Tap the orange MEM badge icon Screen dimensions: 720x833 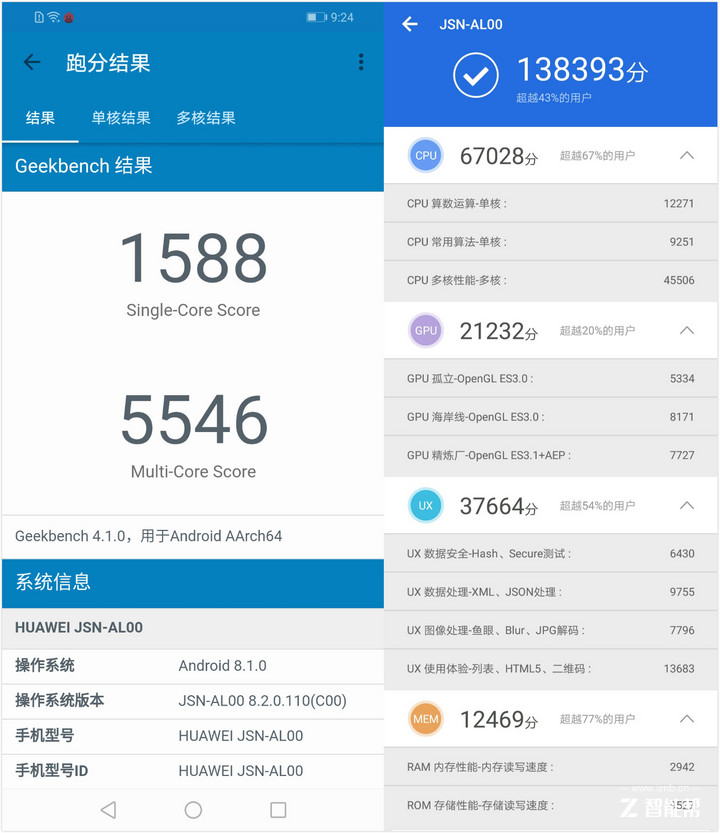coord(426,719)
